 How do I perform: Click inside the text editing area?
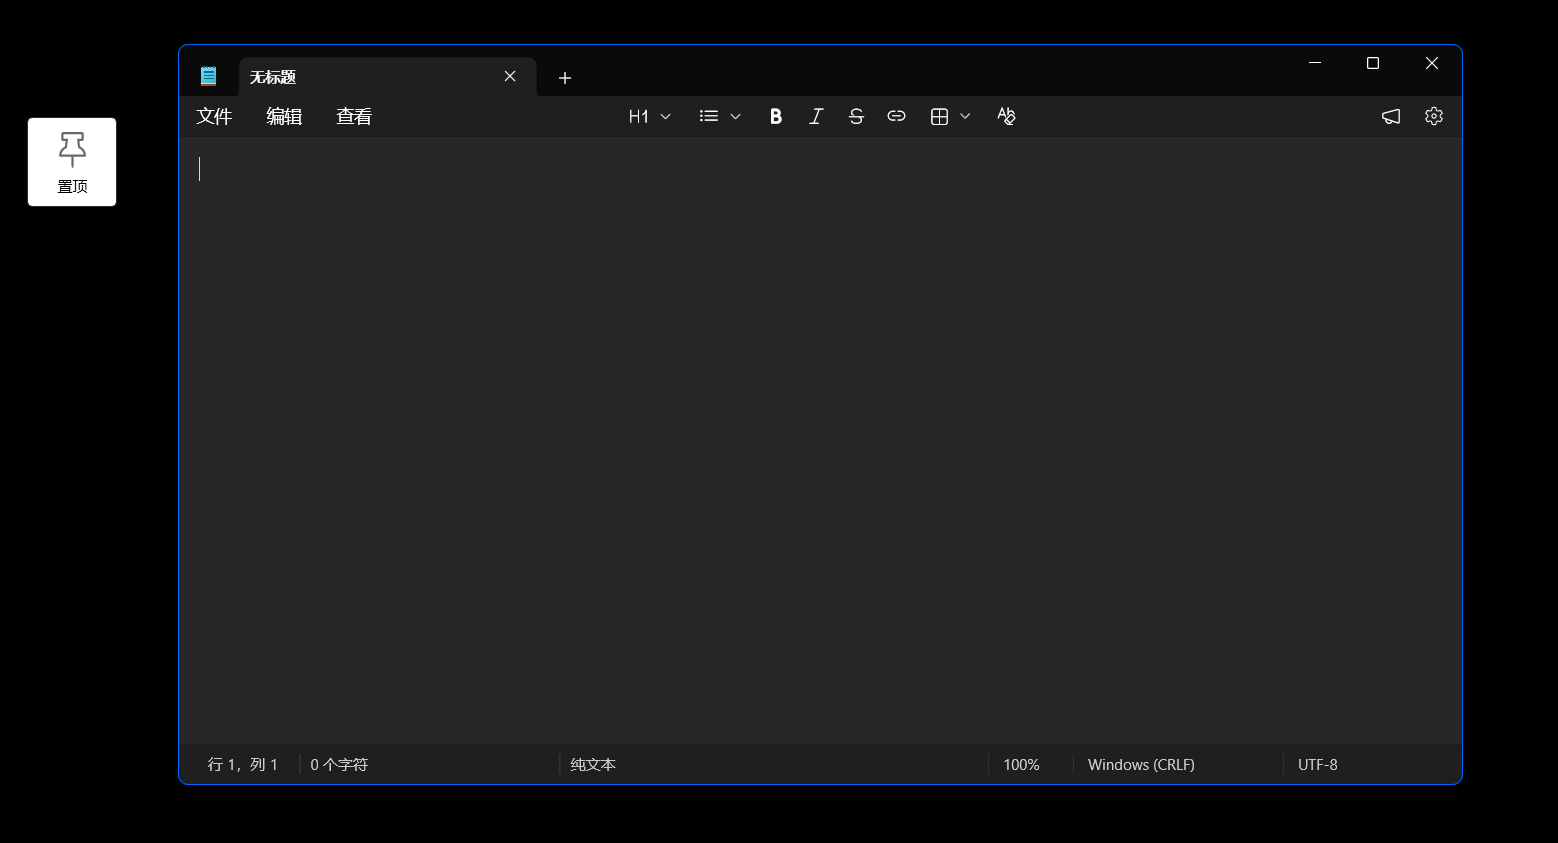[x=820, y=440]
